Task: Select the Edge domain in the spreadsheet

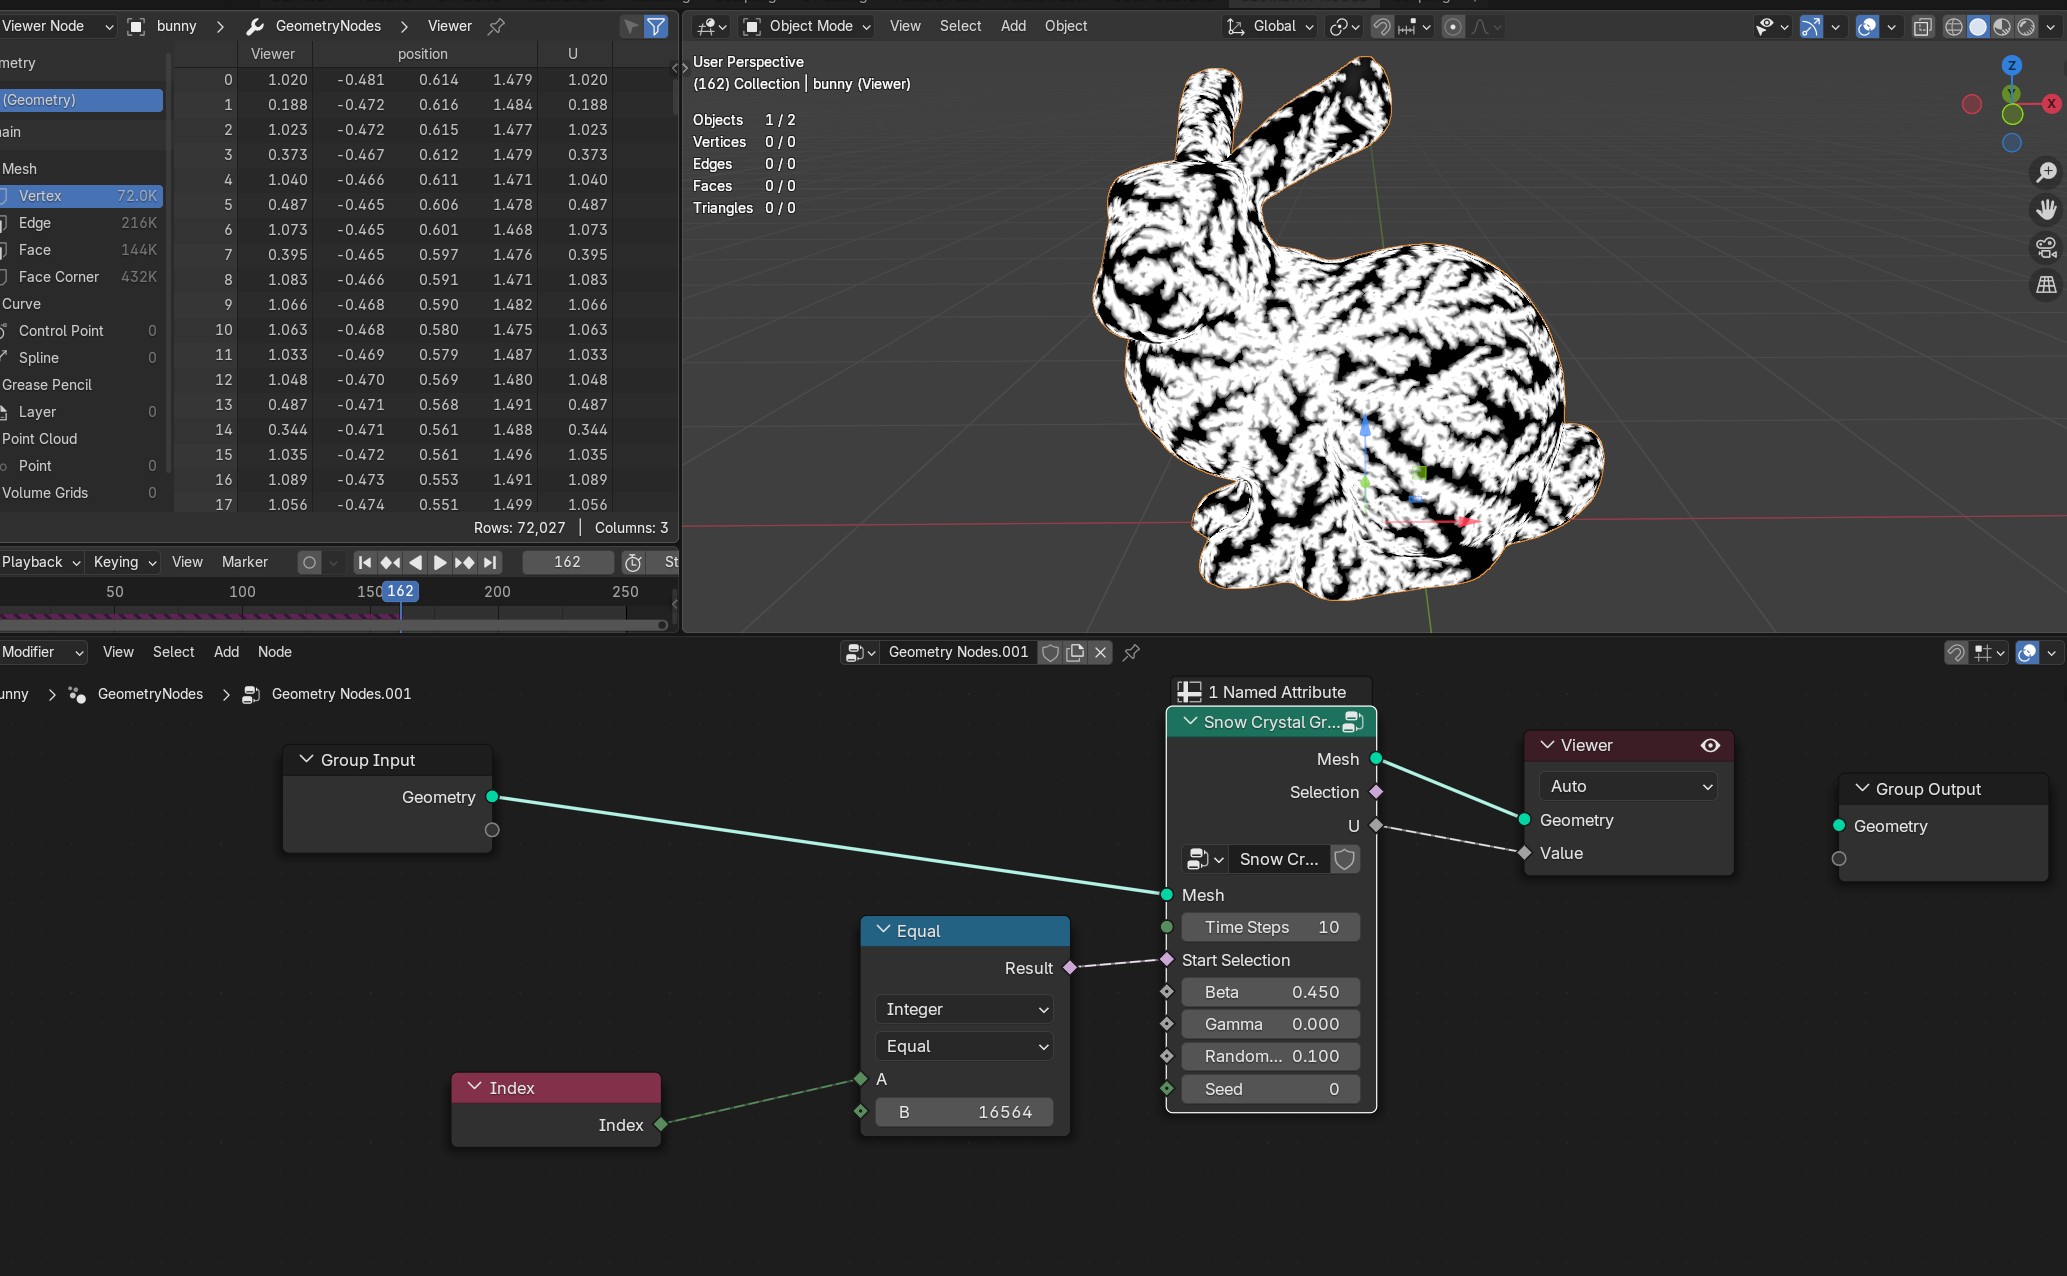Action: (81, 223)
